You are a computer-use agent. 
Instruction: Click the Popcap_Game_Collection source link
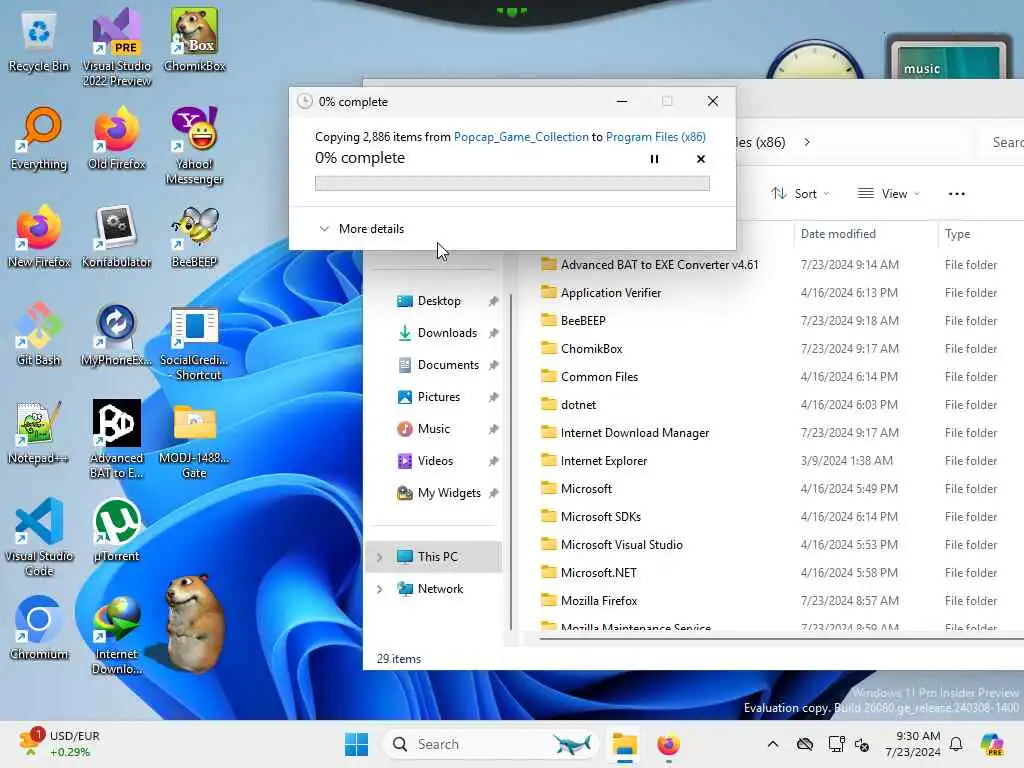521,136
